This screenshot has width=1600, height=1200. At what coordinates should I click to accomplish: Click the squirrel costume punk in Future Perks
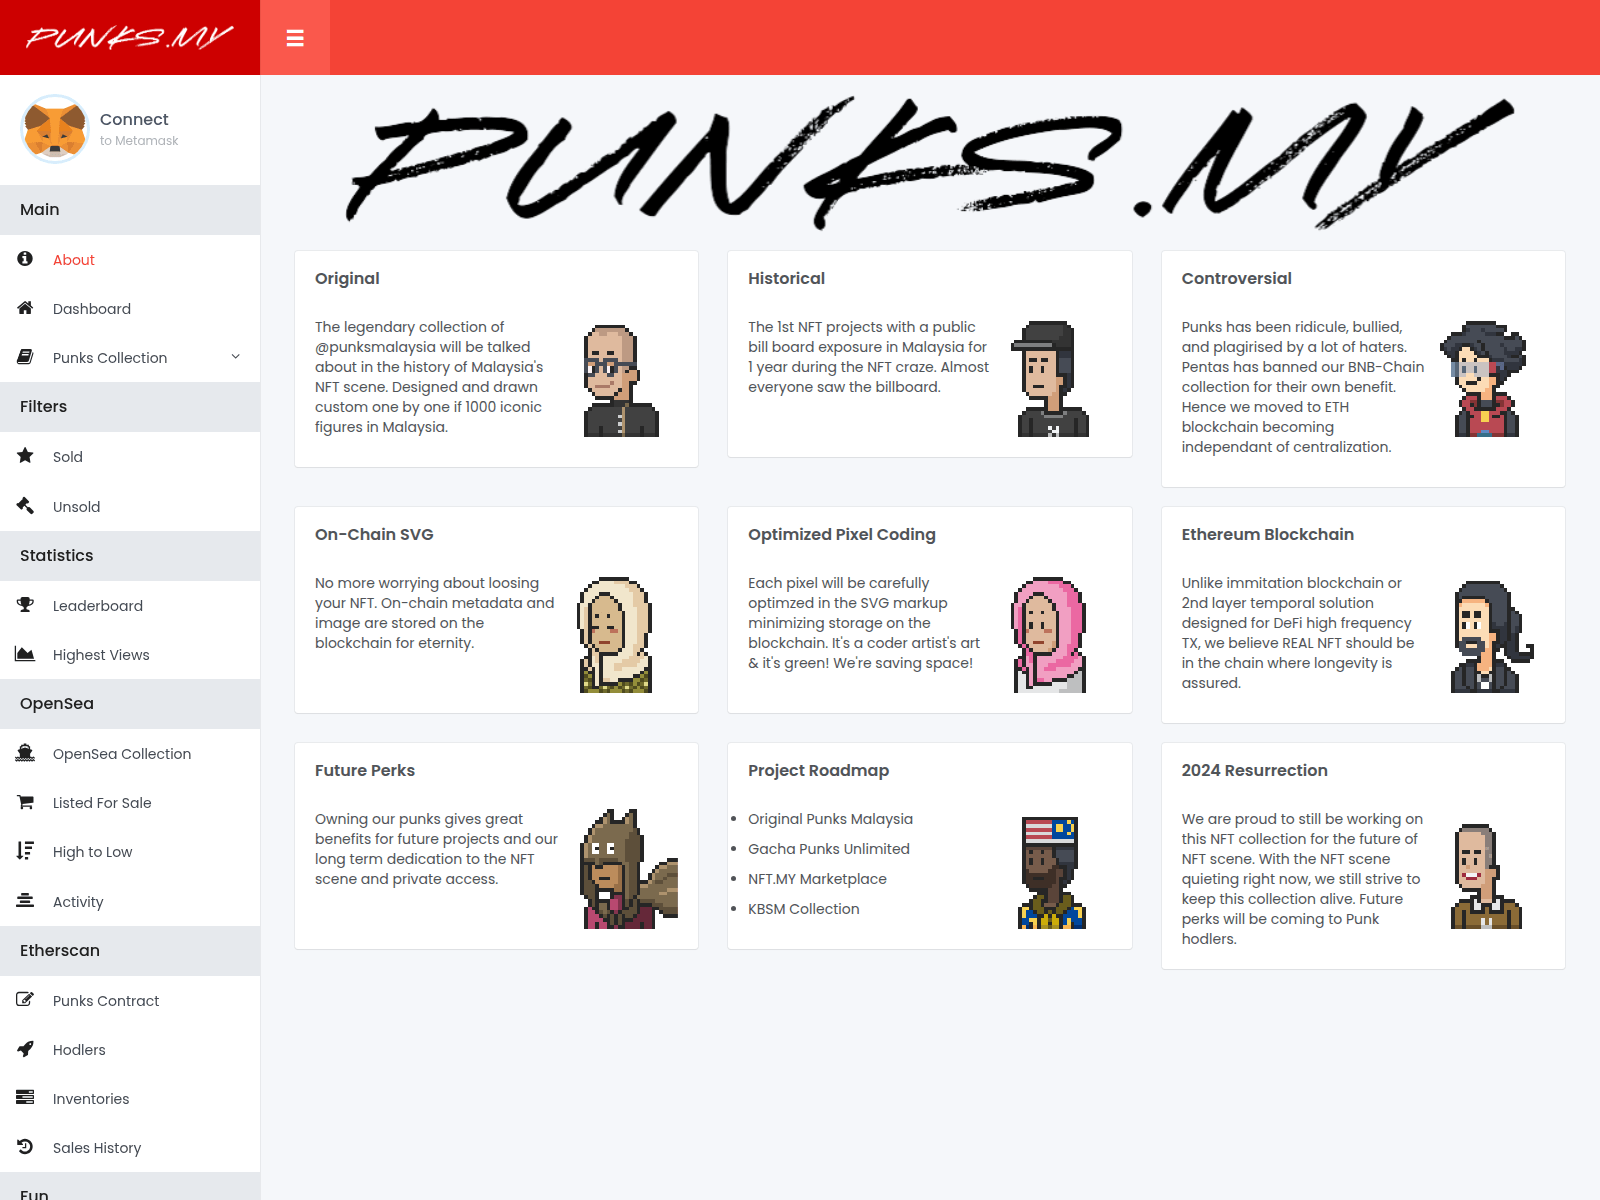[629, 869]
